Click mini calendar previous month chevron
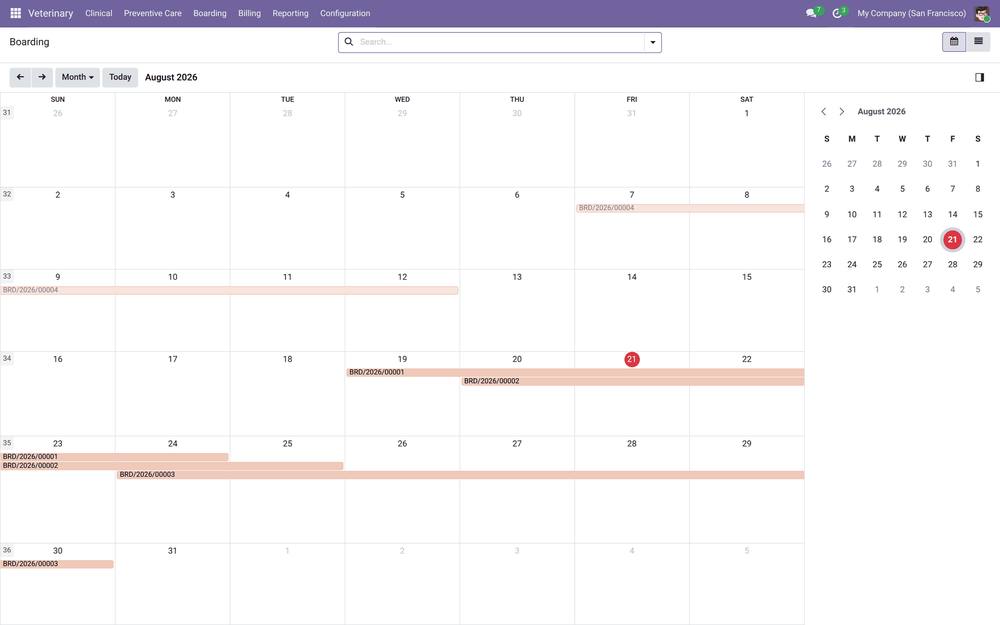Viewport: 1000px width, 625px height. tap(823, 112)
